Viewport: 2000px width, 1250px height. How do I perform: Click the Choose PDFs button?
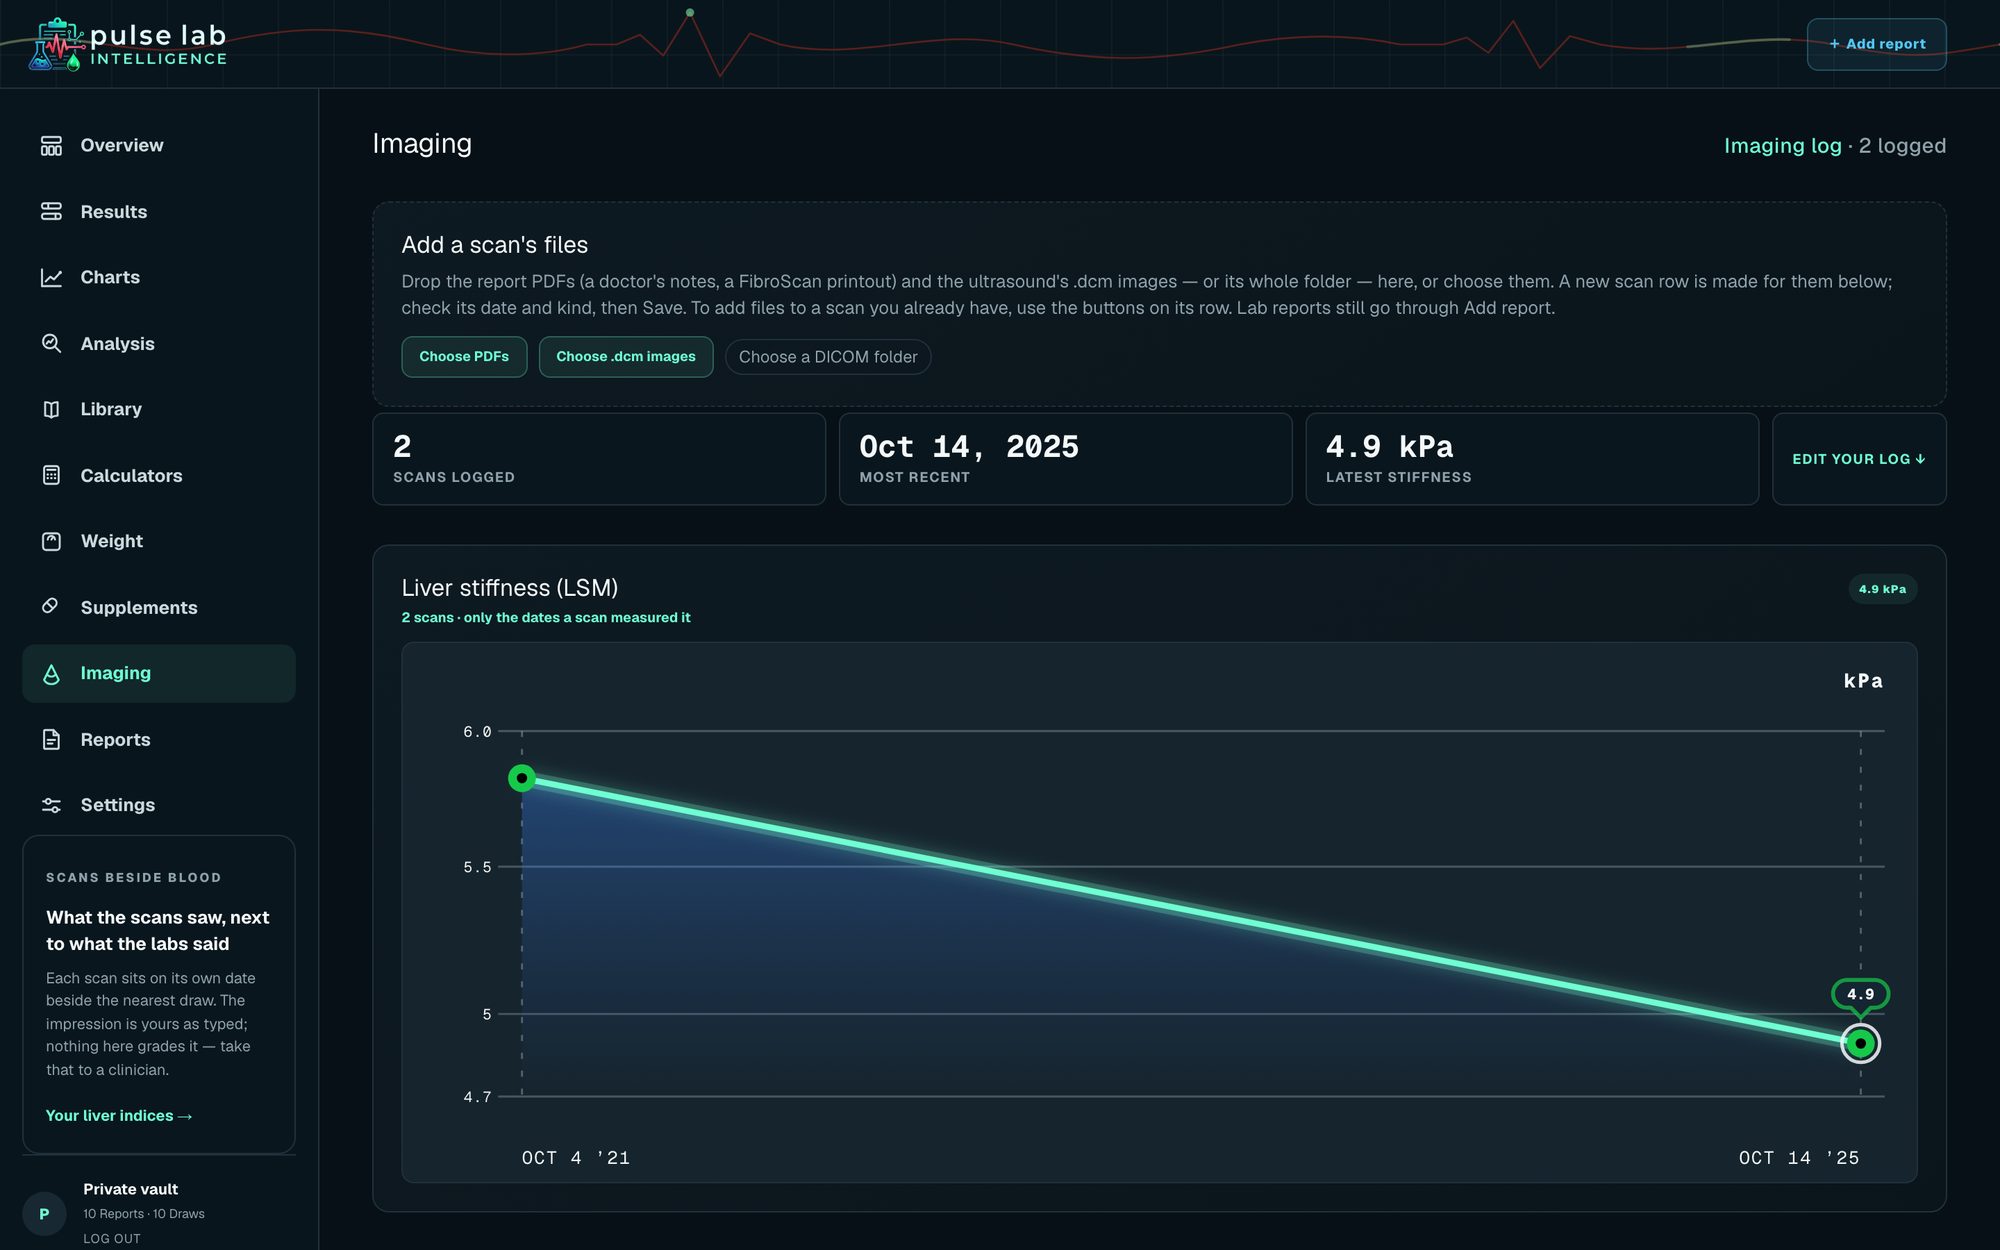tap(464, 357)
